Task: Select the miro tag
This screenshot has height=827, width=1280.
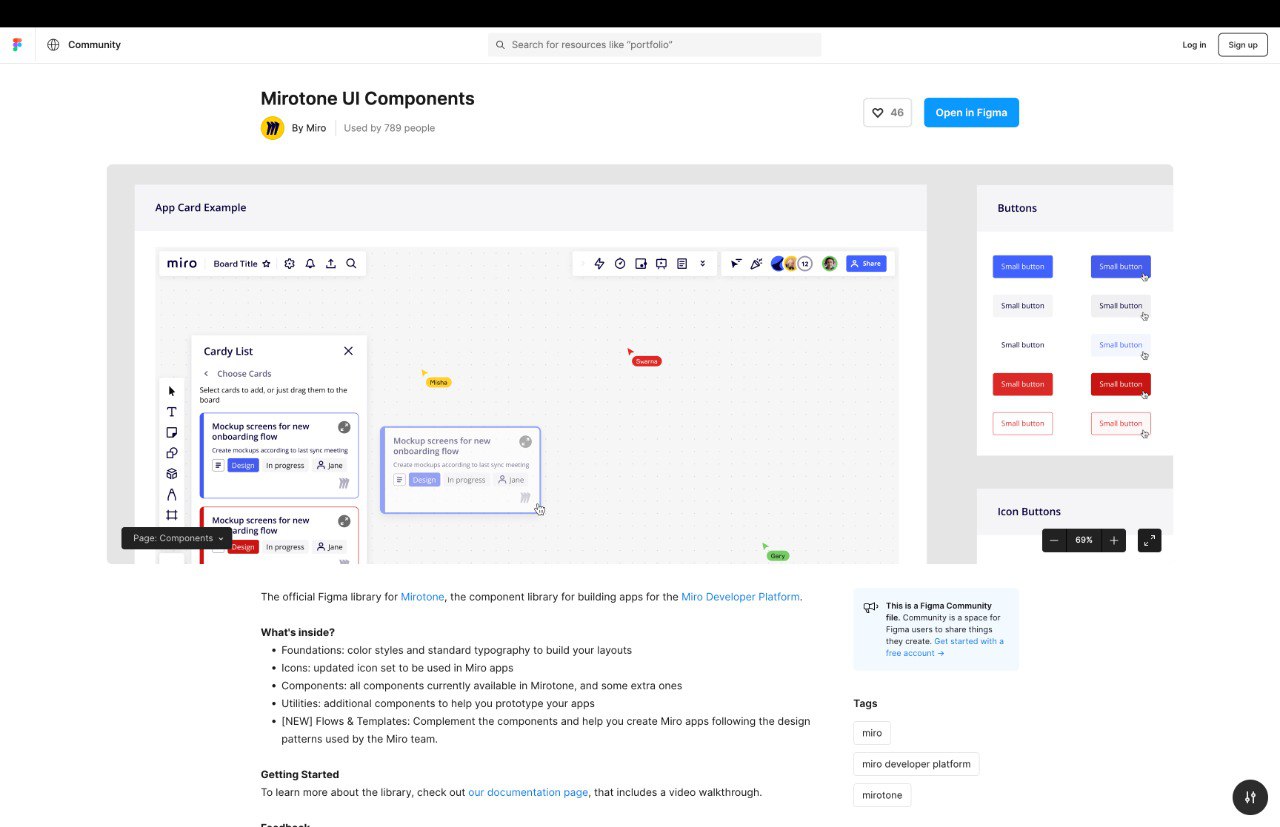Action: (872, 733)
